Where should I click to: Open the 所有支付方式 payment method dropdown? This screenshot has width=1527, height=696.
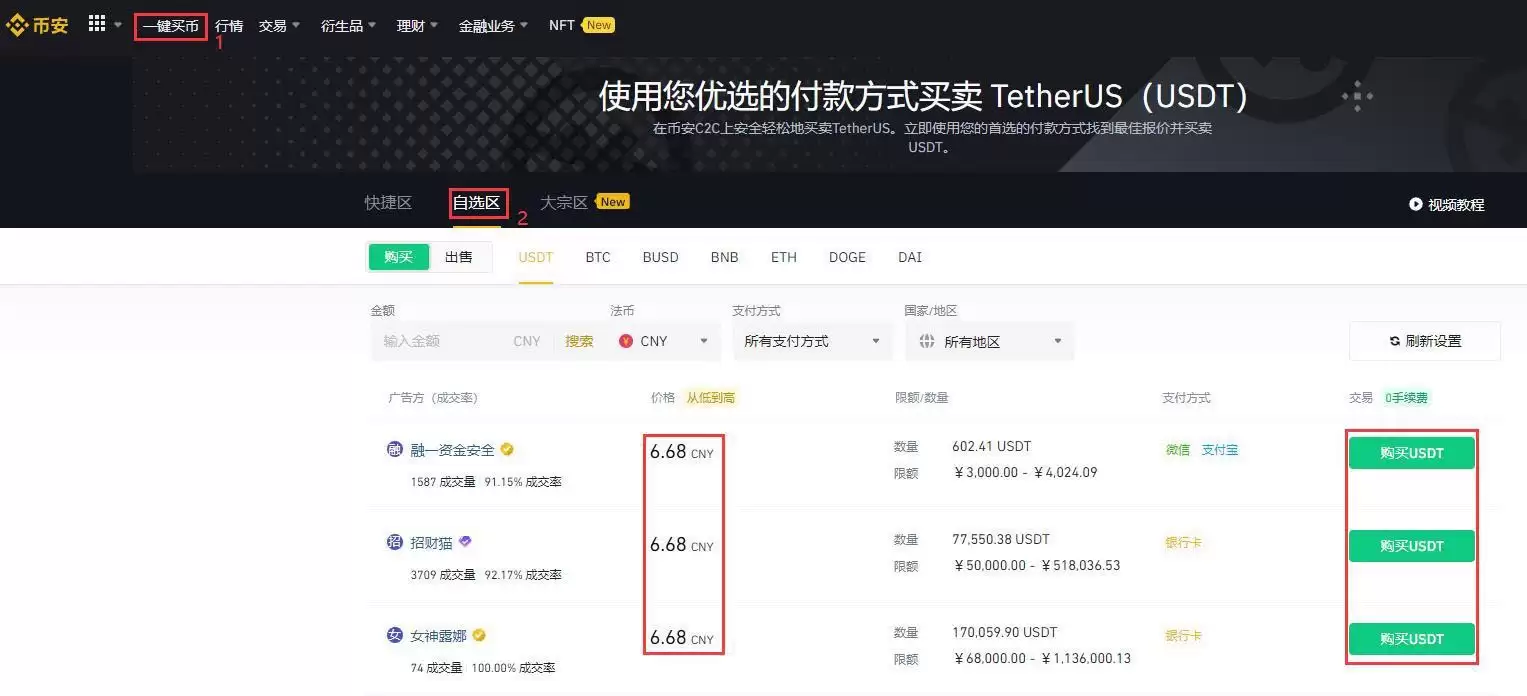click(811, 341)
